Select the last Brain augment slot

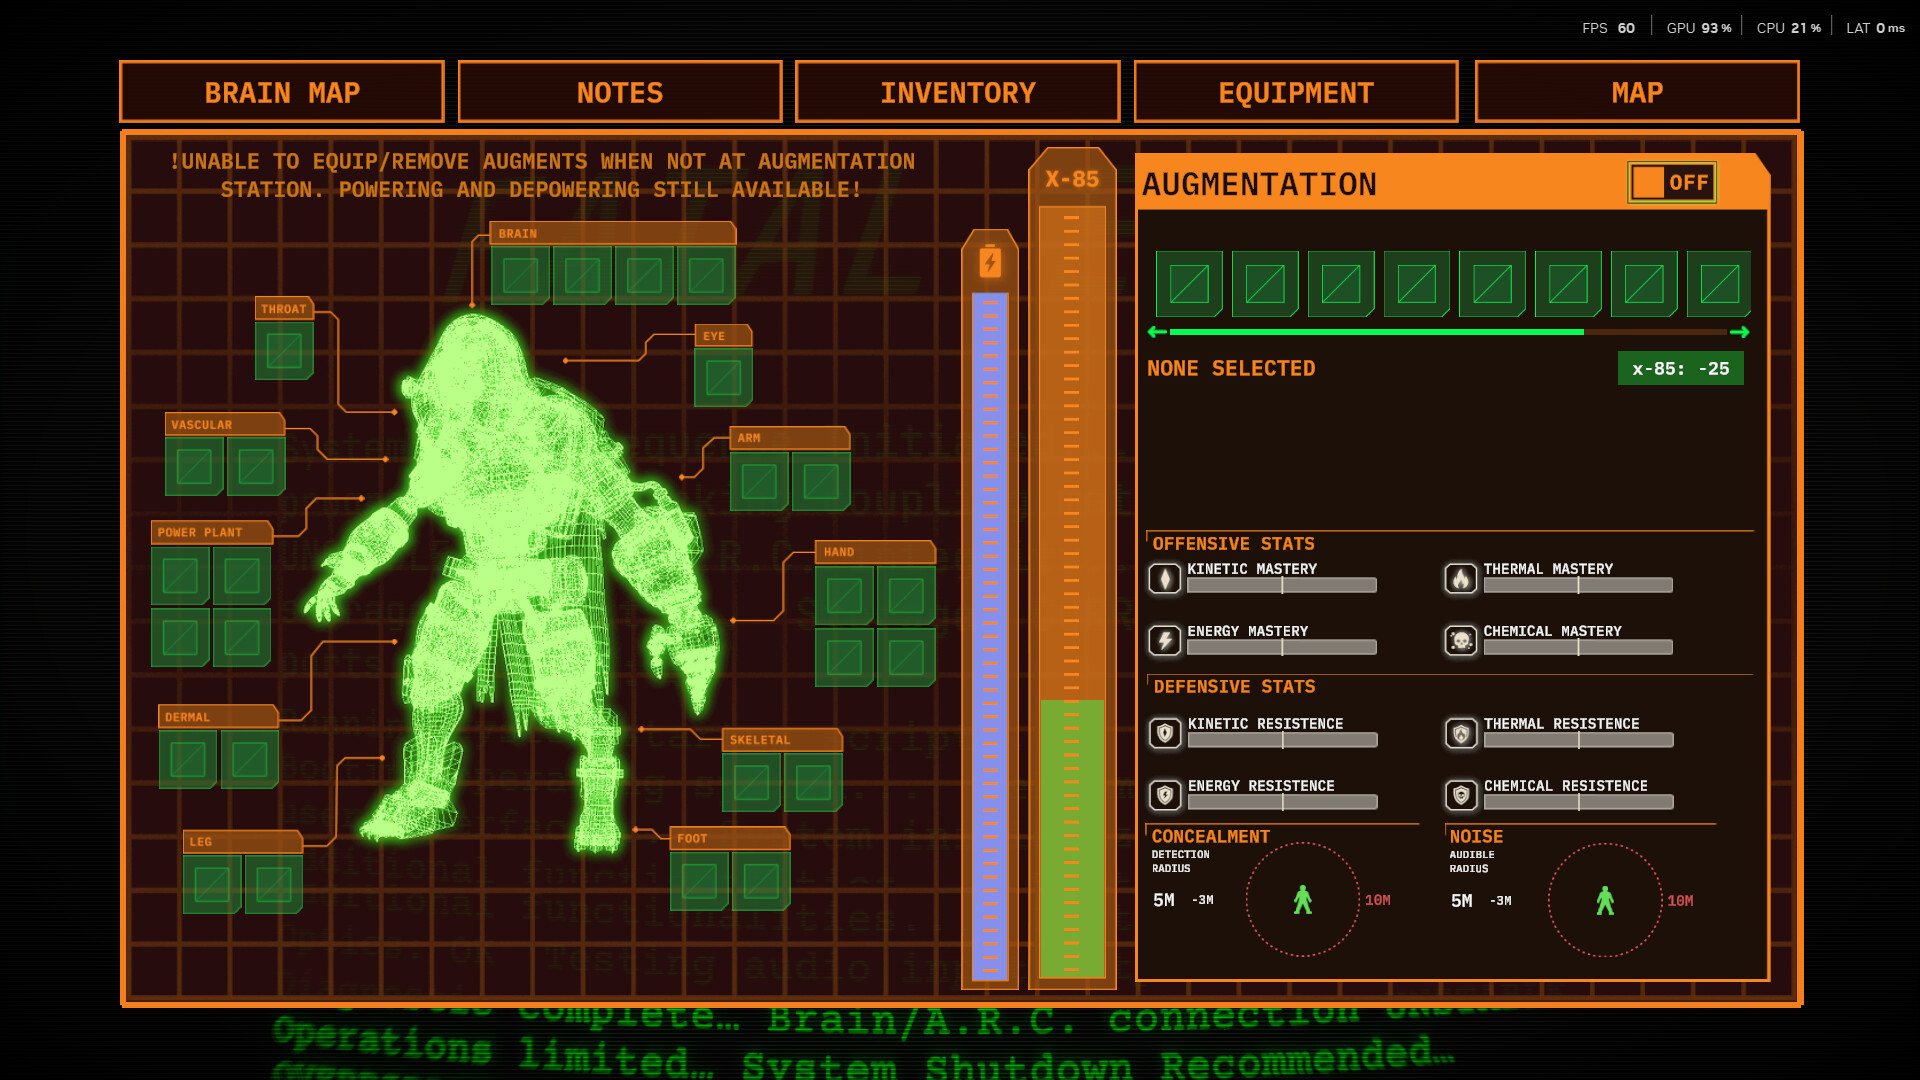point(706,275)
